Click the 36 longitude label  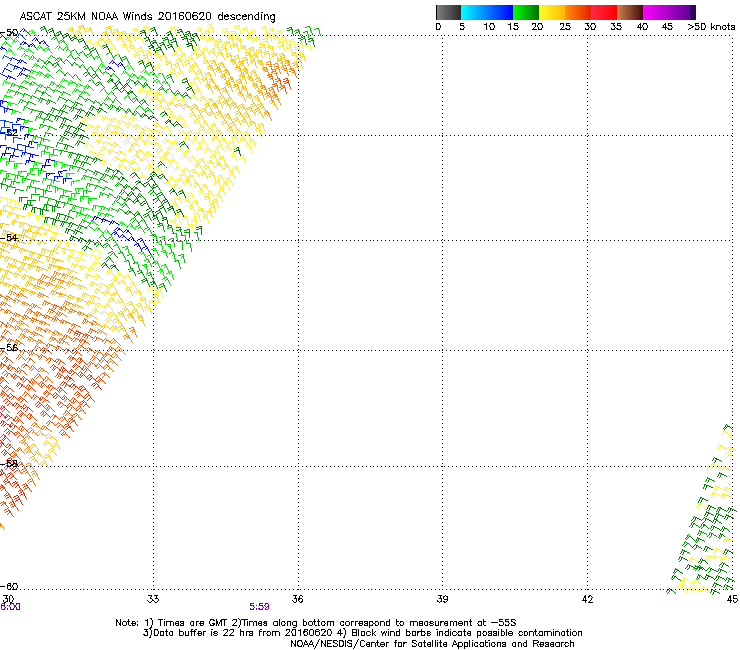[x=297, y=599]
